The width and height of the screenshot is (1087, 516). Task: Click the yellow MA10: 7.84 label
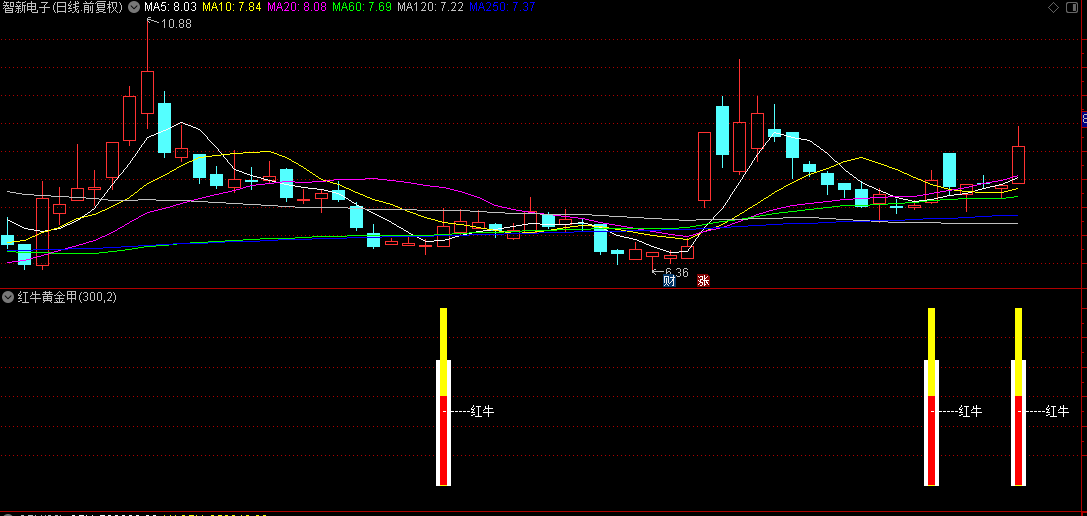(231, 8)
